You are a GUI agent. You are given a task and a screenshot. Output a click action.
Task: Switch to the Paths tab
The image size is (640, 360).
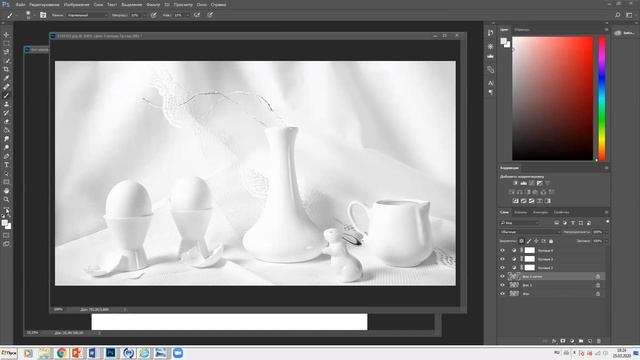pos(540,212)
